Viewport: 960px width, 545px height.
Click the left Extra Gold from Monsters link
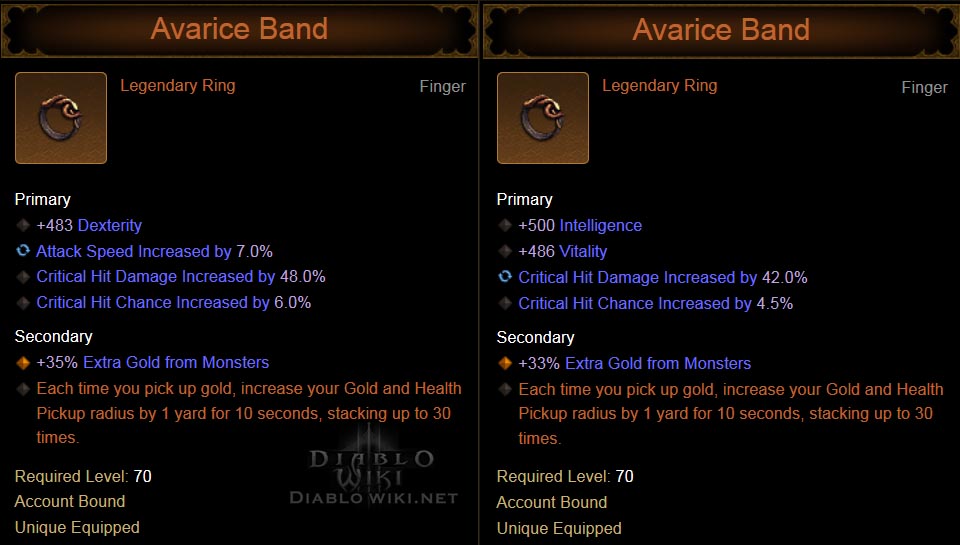coord(176,362)
